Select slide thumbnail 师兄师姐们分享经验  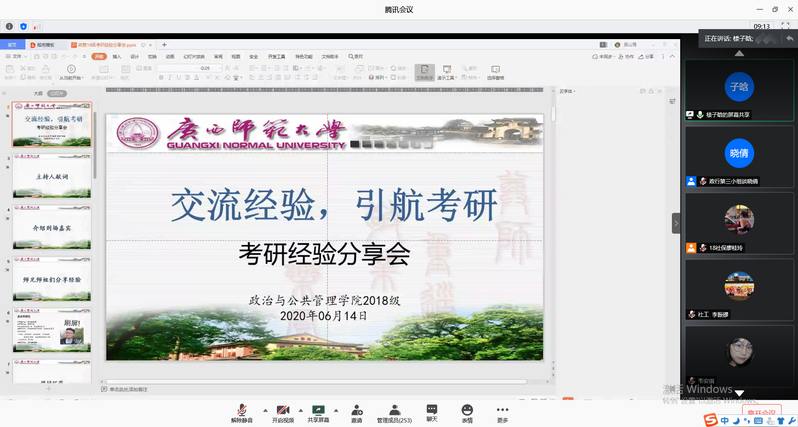click(52, 279)
